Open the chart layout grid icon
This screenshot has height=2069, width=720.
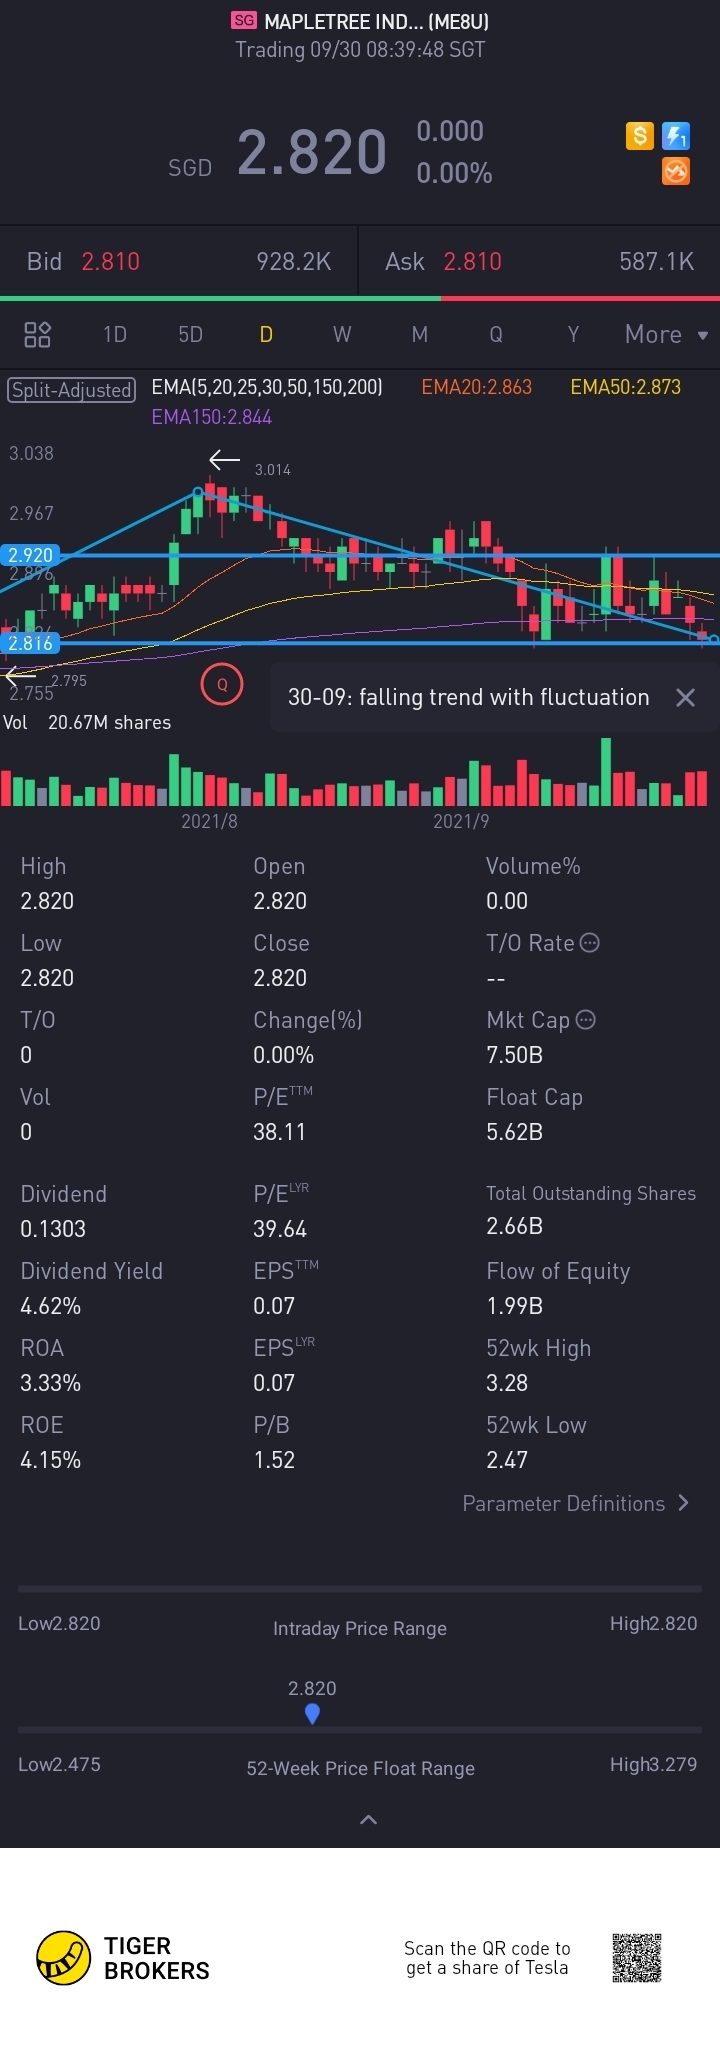coord(37,334)
